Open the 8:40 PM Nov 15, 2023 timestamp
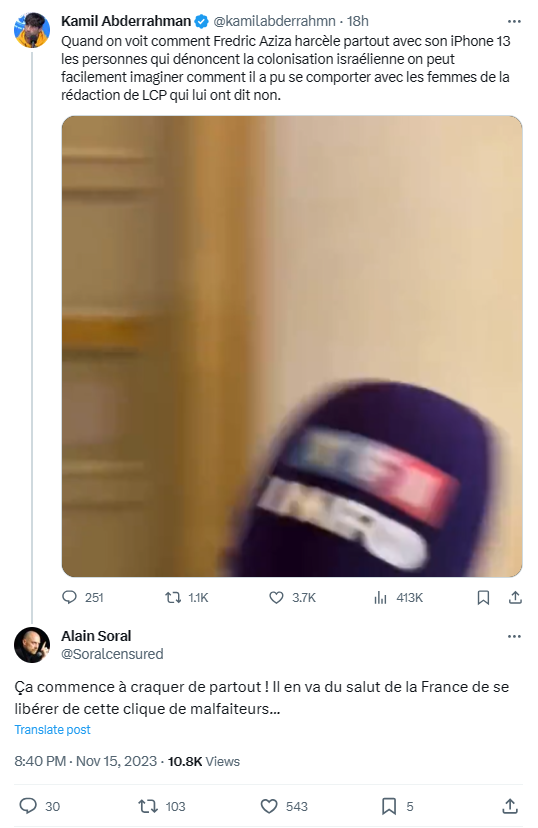Screen dimensions: 538x828 click(x=86, y=761)
